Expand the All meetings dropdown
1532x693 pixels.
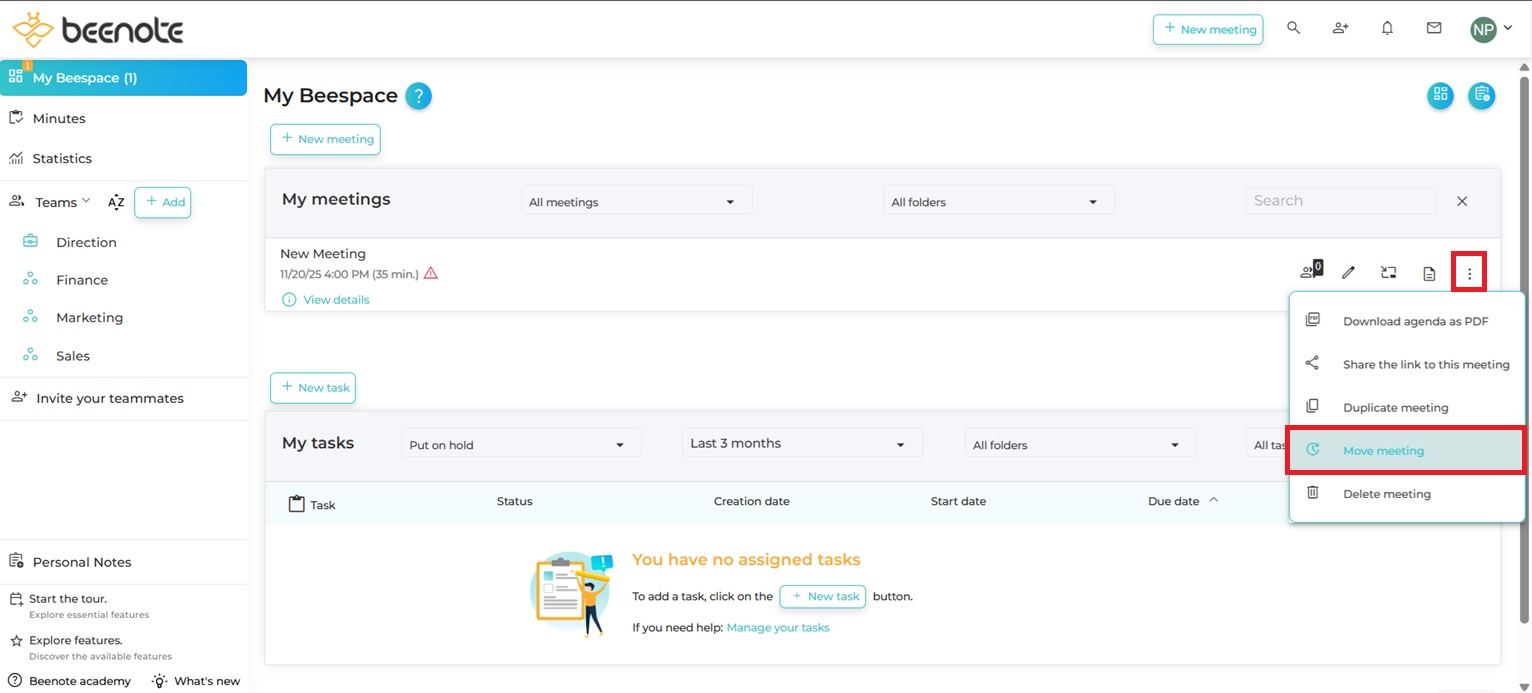point(636,202)
